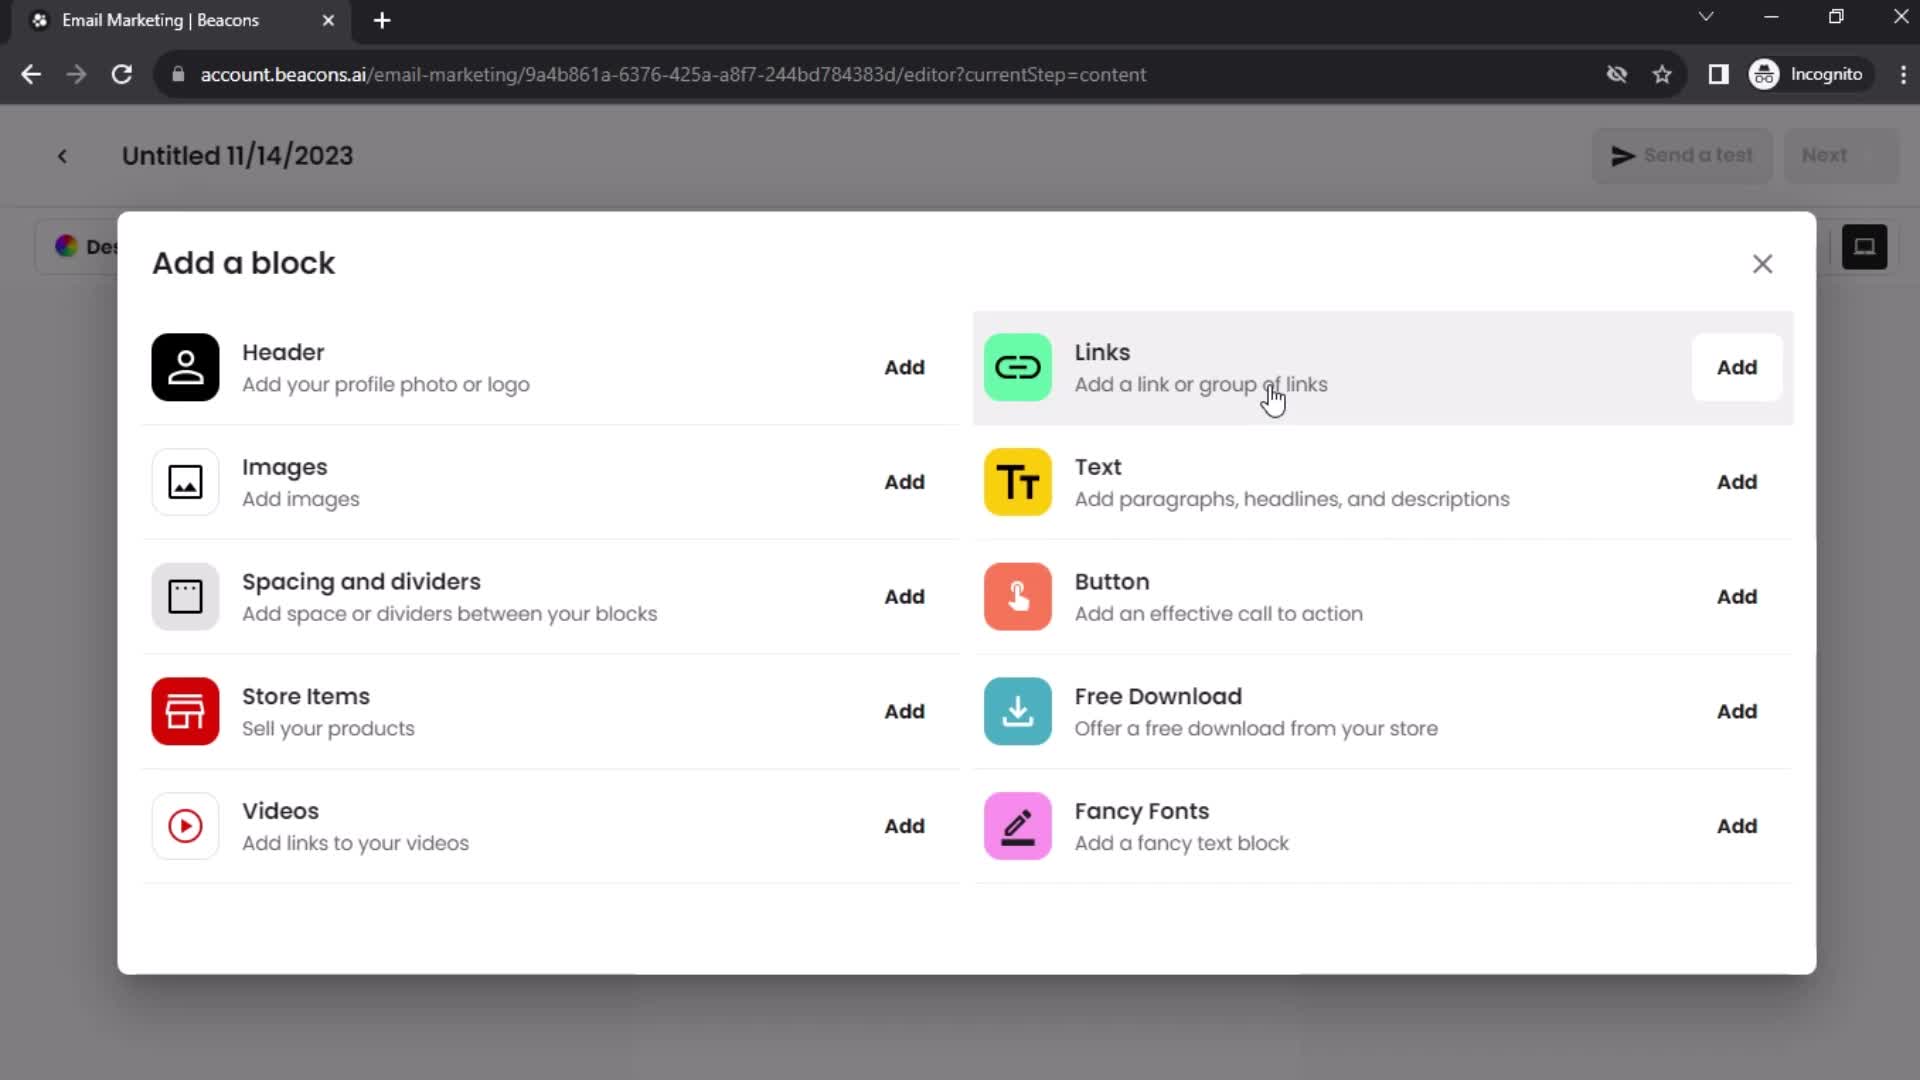Click the Untitled 11/14/2023 title field
Image resolution: width=1920 pixels, height=1080 pixels.
pyautogui.click(x=237, y=156)
